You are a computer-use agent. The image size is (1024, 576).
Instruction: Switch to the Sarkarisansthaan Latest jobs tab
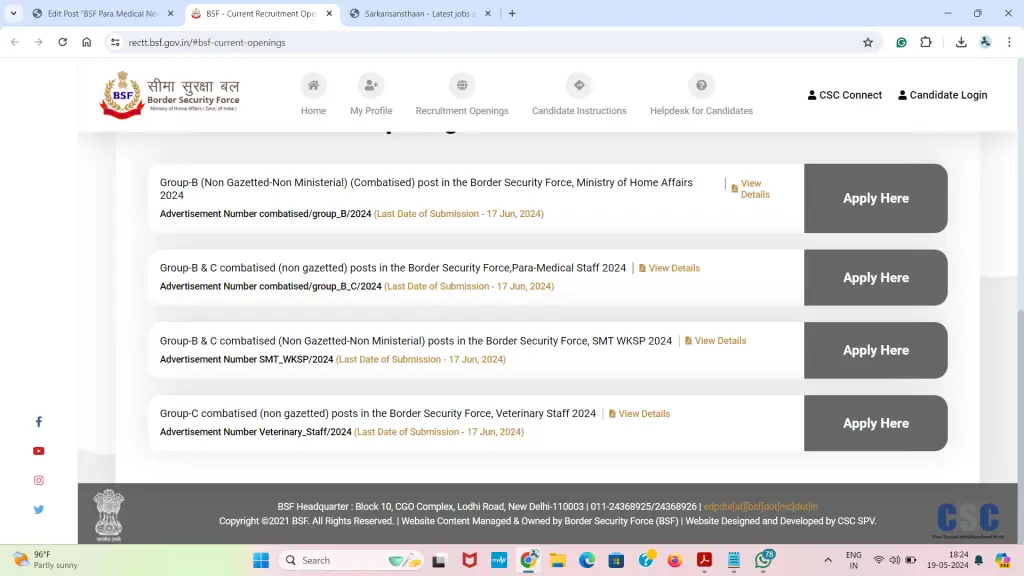click(420, 14)
